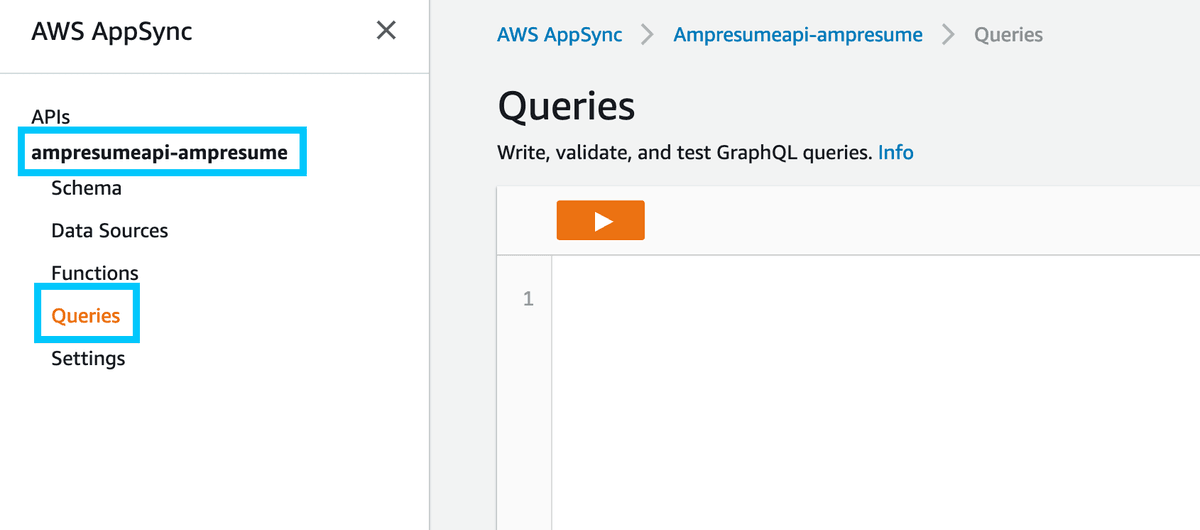
Task: Open the API Settings page
Action: tap(88, 358)
